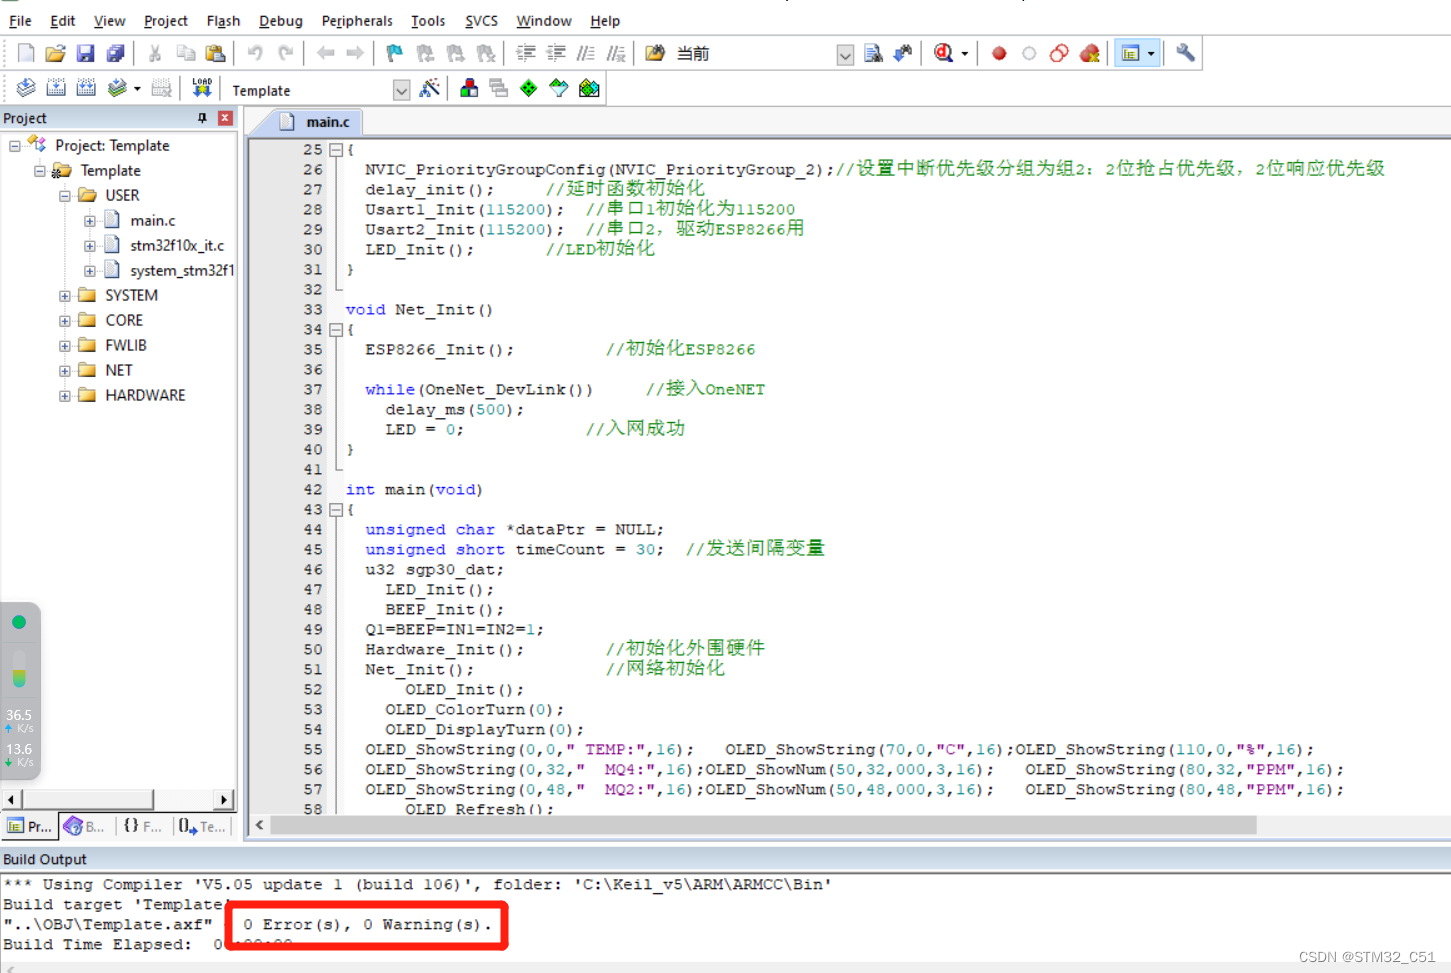The image size is (1451, 973).
Task: Open Options for Target magic wand icon
Action: coord(430,88)
